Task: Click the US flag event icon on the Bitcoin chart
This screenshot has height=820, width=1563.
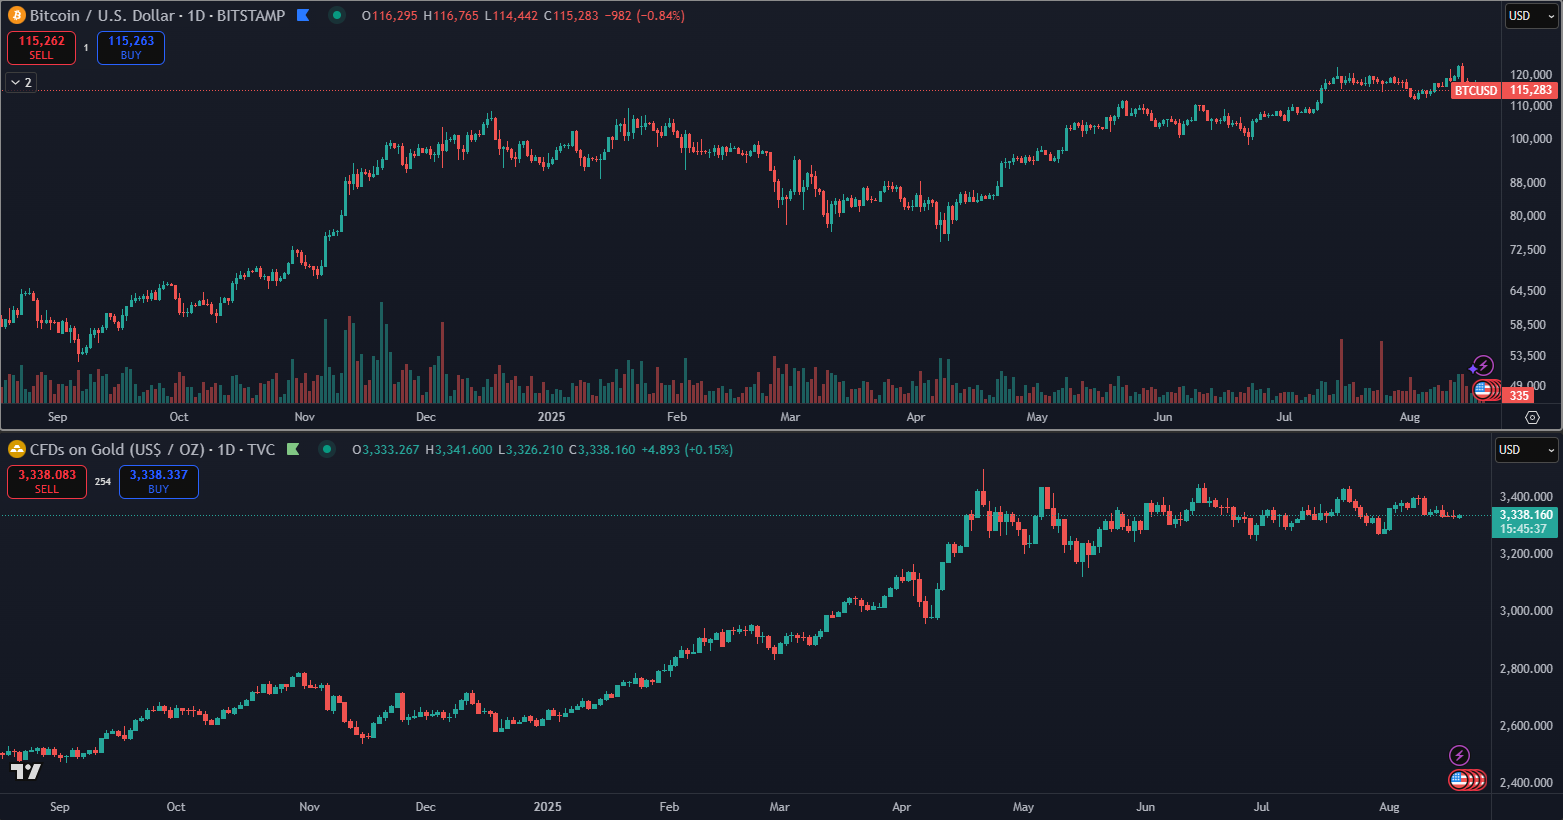Action: tap(1482, 390)
